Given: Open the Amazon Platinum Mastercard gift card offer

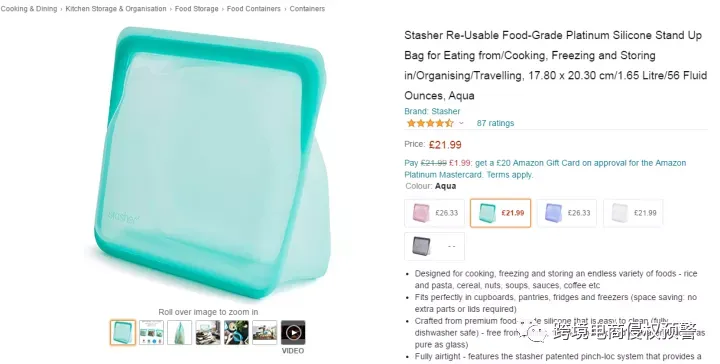Looking at the screenshot, I should click(545, 169).
